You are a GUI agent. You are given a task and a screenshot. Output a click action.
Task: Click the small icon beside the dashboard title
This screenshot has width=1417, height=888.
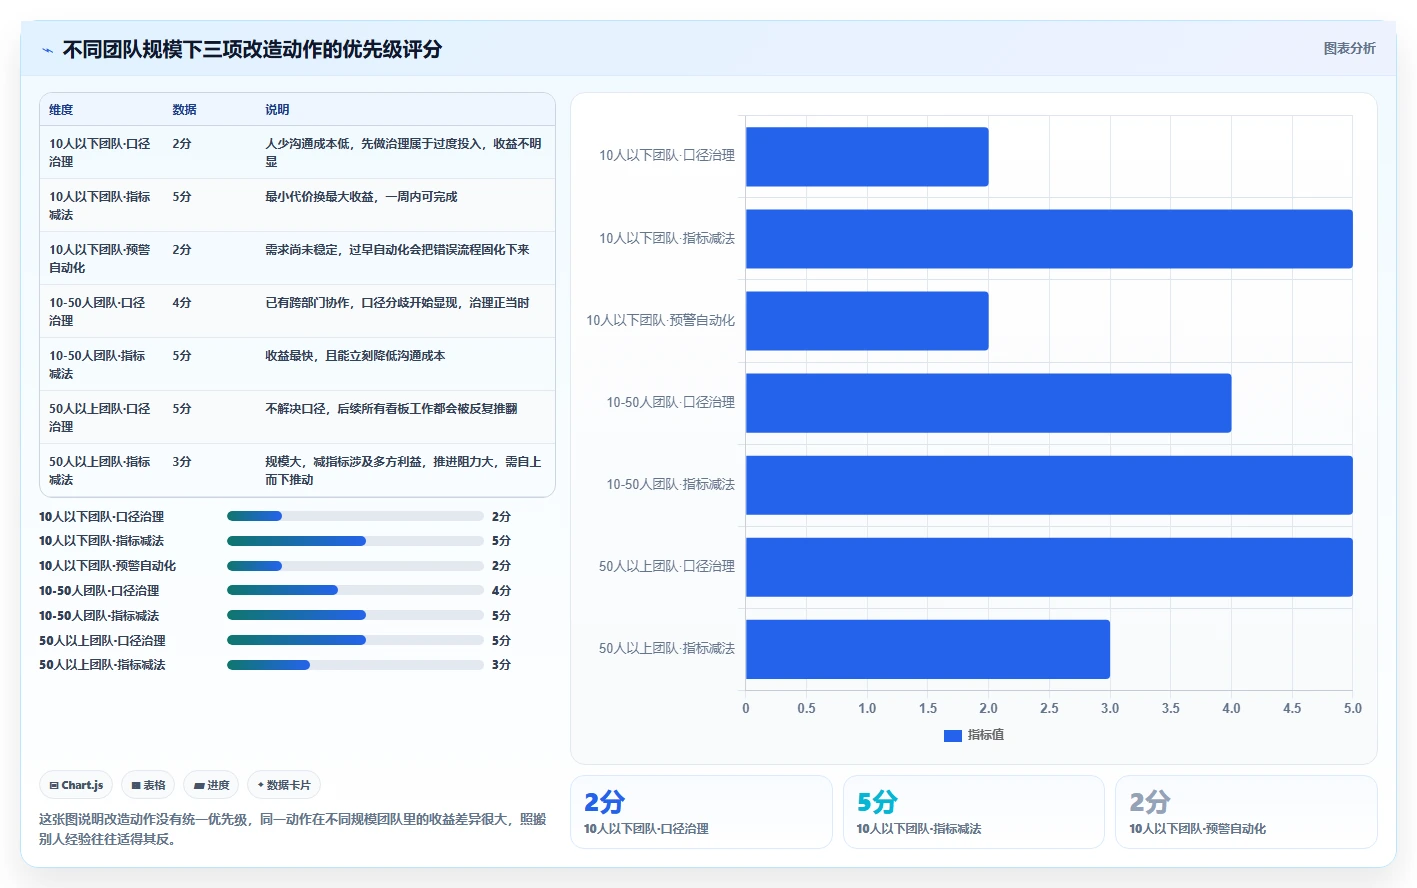47,50
